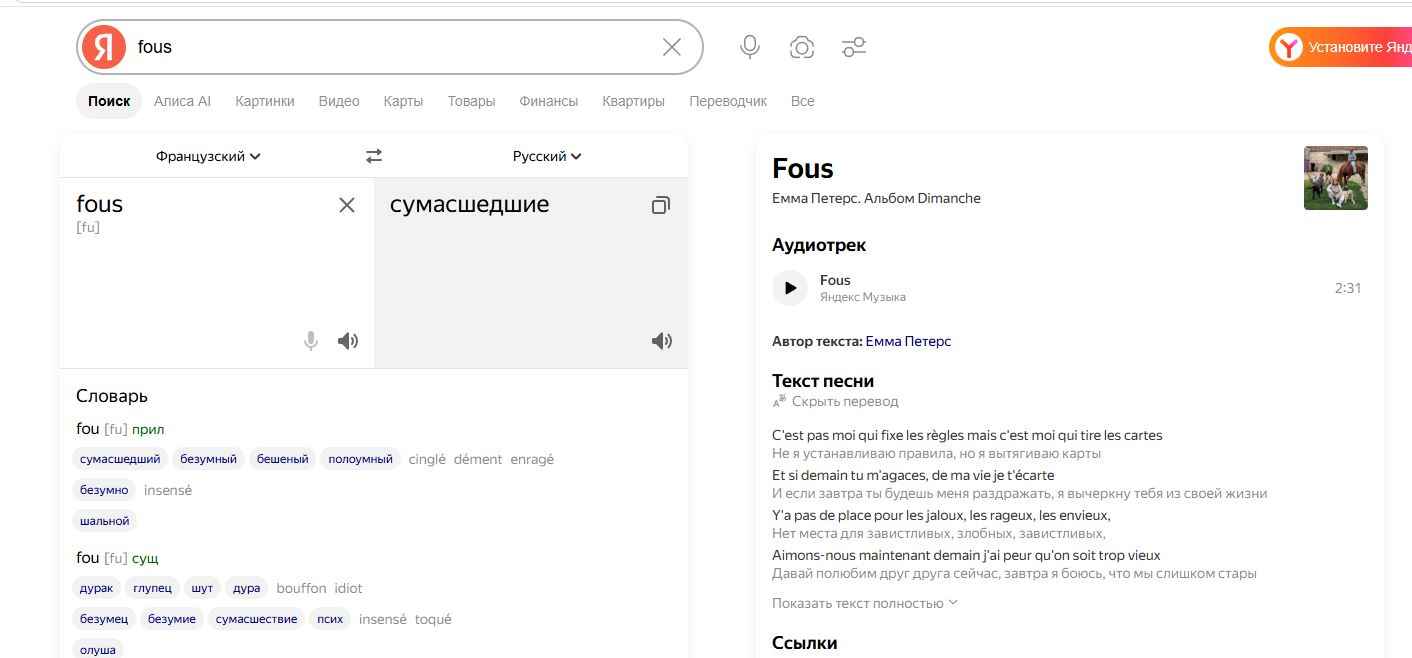The width and height of the screenshot is (1412, 658).
Task: Click lyric line 'Aimons-nous maintenant demain'
Action: click(x=966, y=555)
